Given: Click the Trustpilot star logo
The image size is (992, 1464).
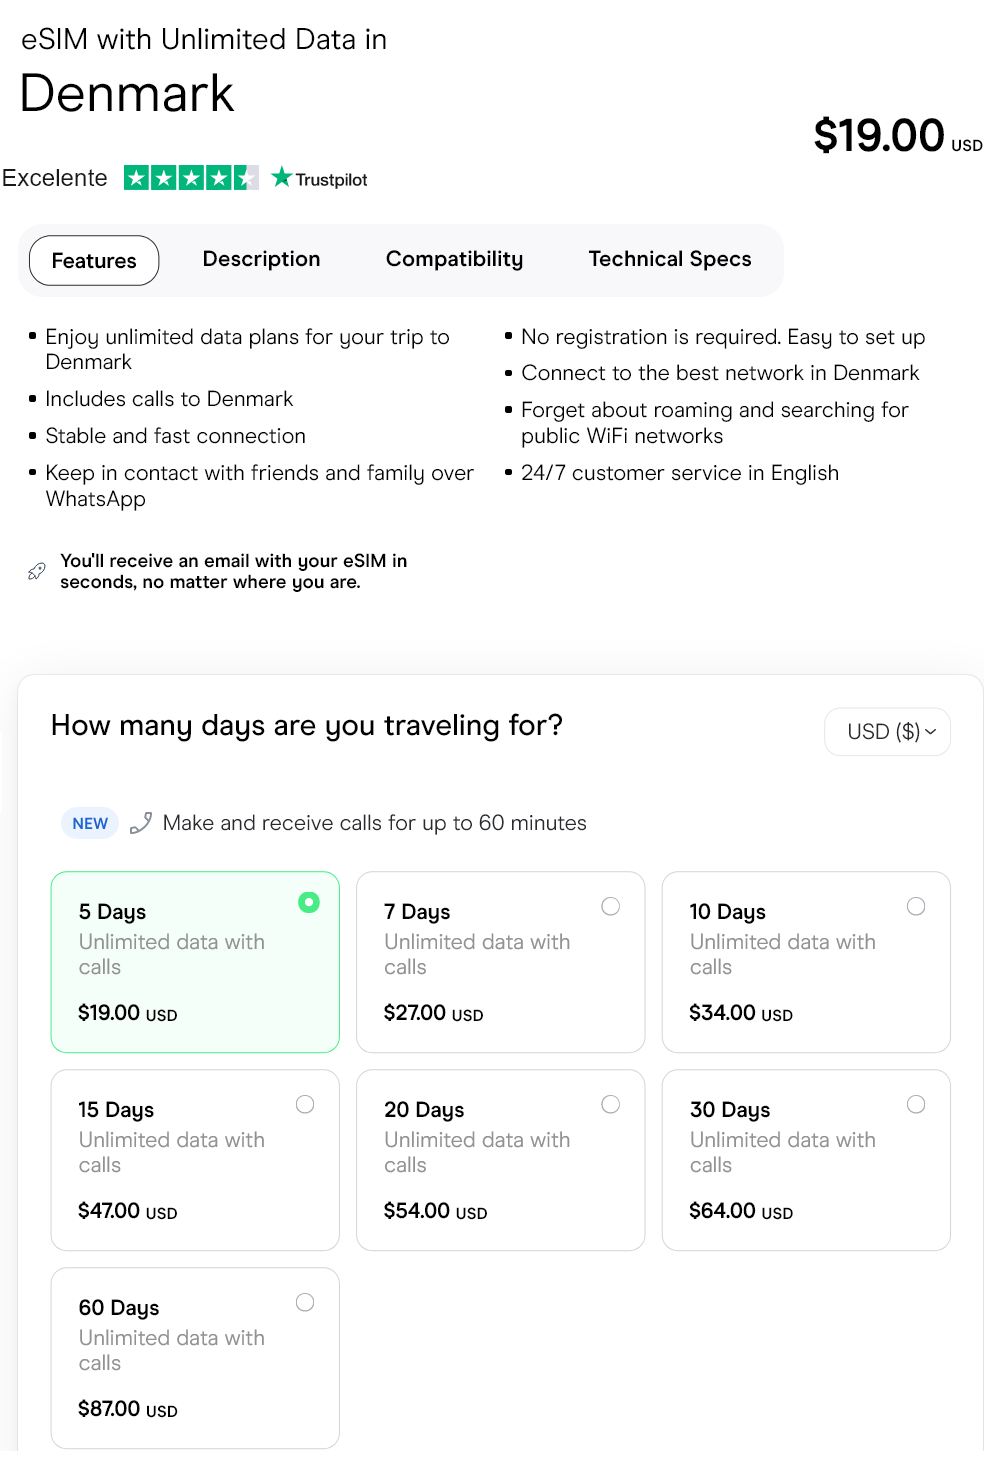Looking at the screenshot, I should (x=282, y=178).
